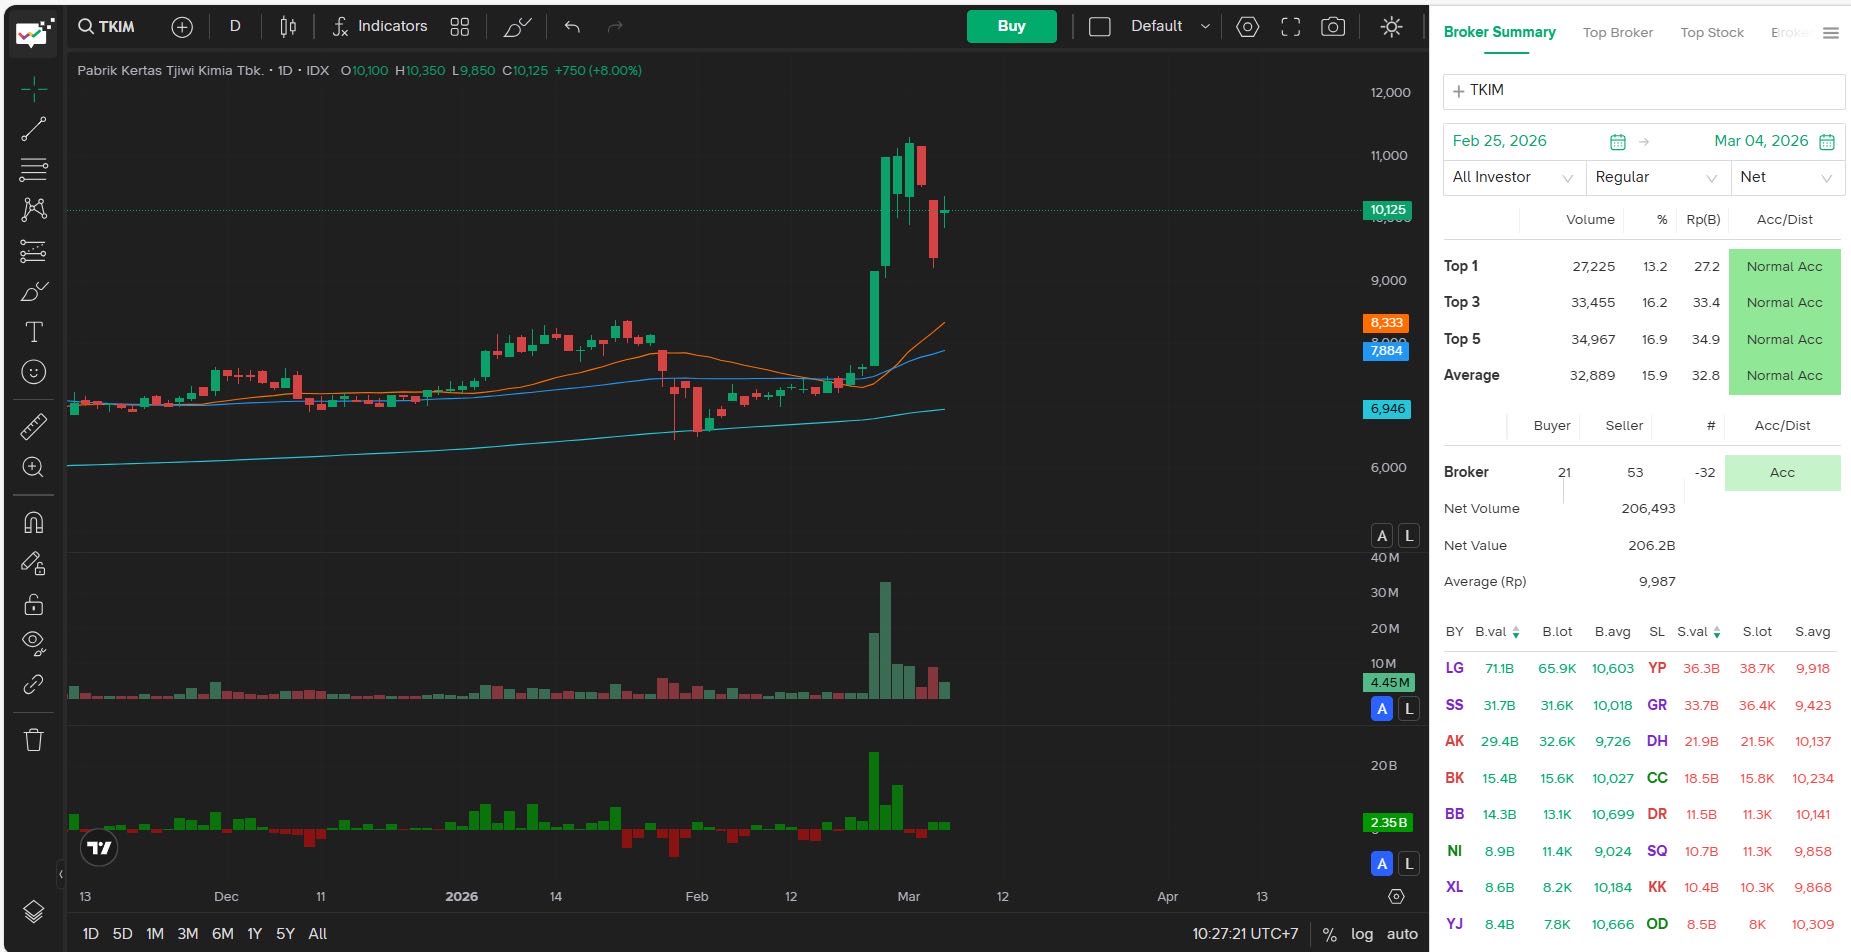Image resolution: width=1851 pixels, height=952 pixels.
Task: Toggle auto scale on price axis
Action: 1402,934
